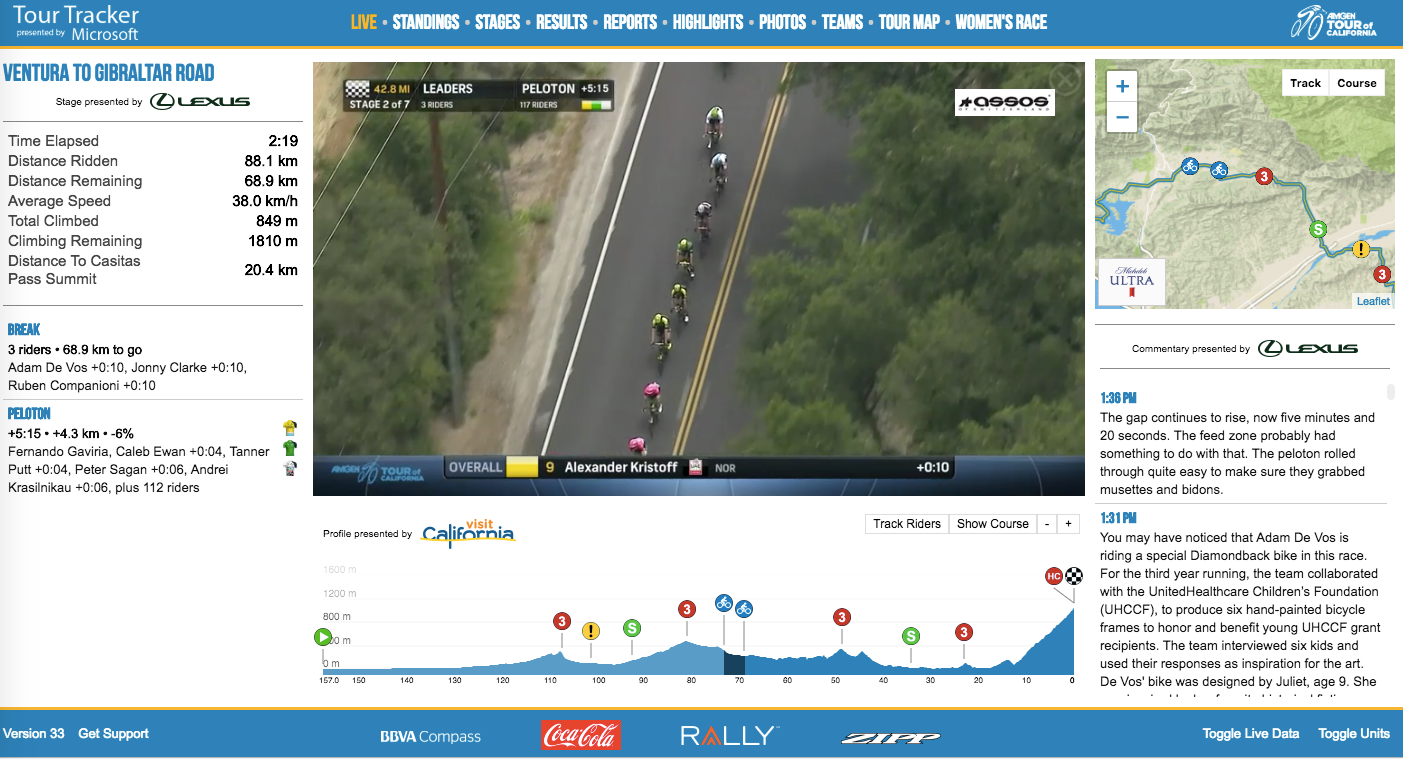Click the Rally sponsor logo
This screenshot has height=759, width=1403.
click(x=729, y=736)
